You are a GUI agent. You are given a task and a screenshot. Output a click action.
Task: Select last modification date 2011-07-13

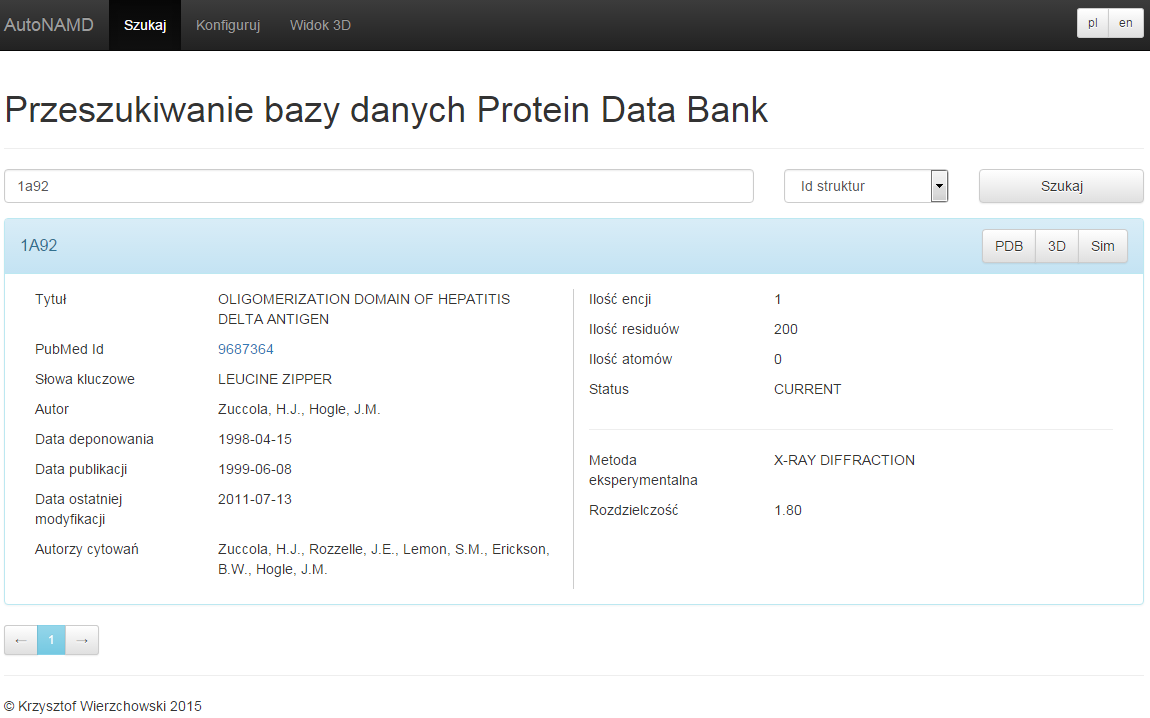pos(254,499)
